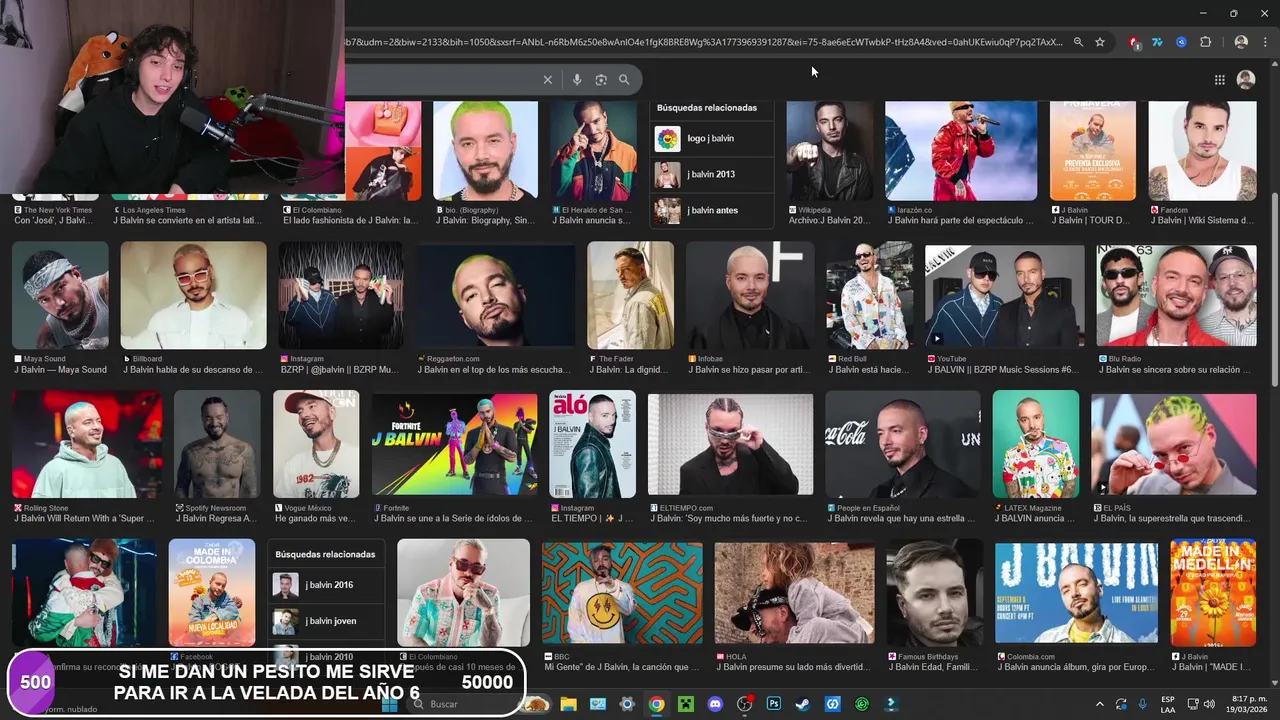Open Photoshop from the taskbar
1280x720 pixels.
point(773,704)
